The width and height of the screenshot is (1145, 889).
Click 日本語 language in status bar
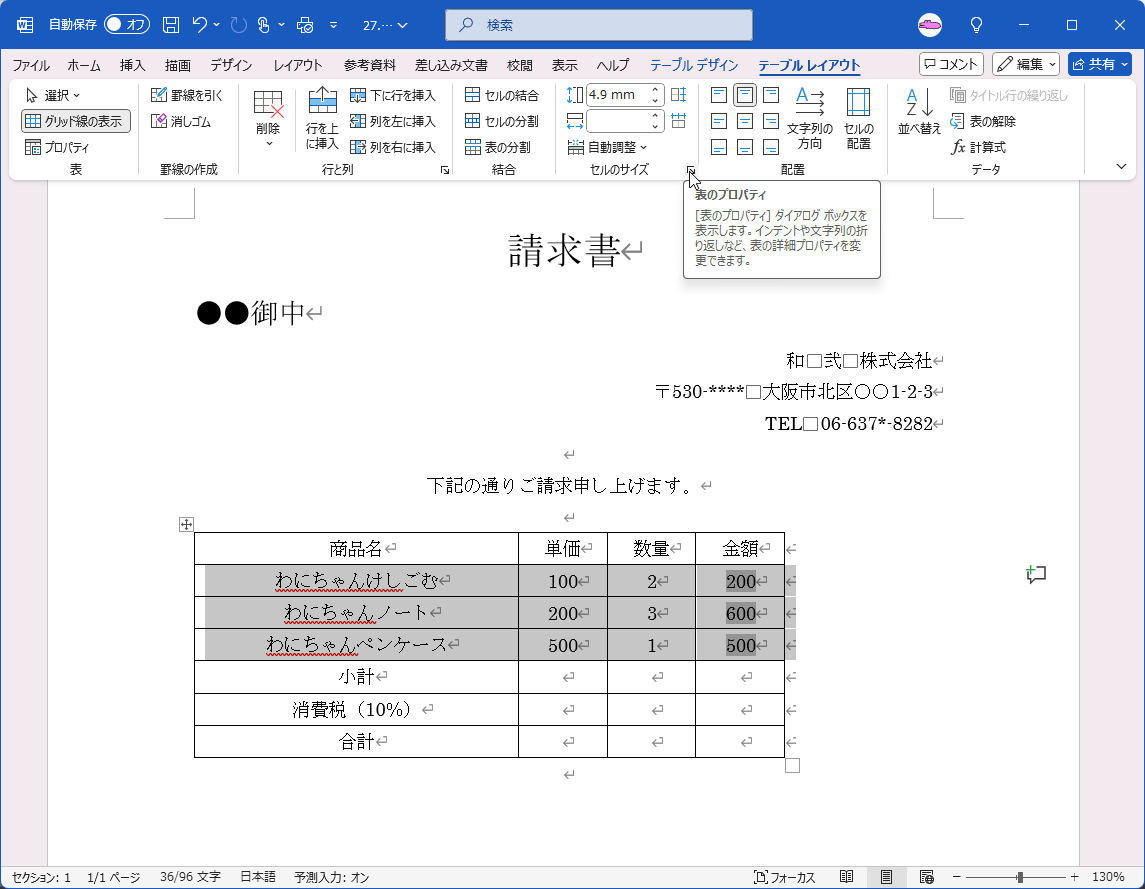(x=258, y=877)
